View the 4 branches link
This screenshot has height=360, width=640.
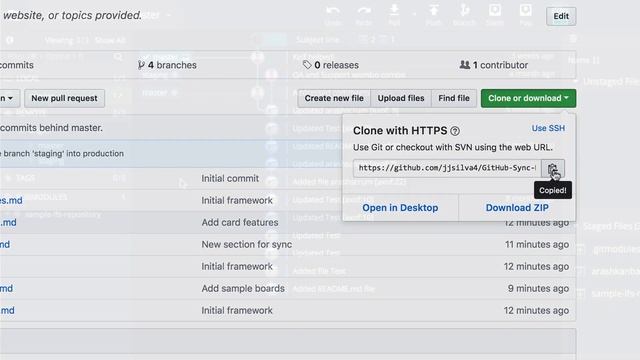[x=167, y=65]
